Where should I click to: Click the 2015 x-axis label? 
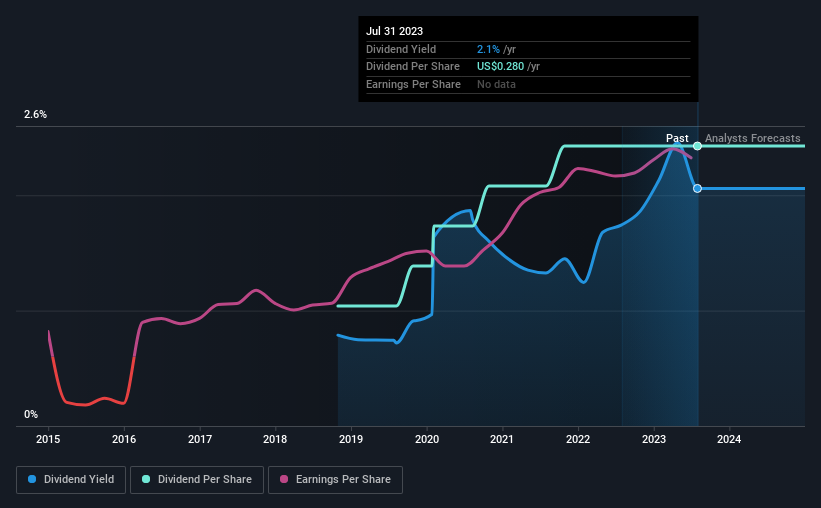48,439
